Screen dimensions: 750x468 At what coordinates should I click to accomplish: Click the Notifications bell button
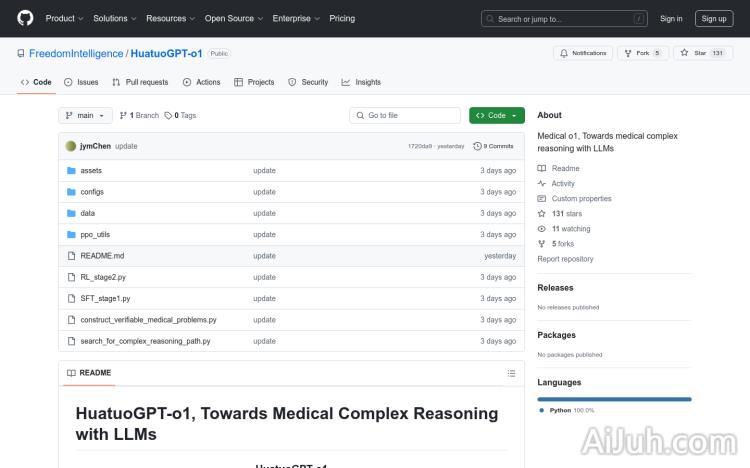point(583,53)
